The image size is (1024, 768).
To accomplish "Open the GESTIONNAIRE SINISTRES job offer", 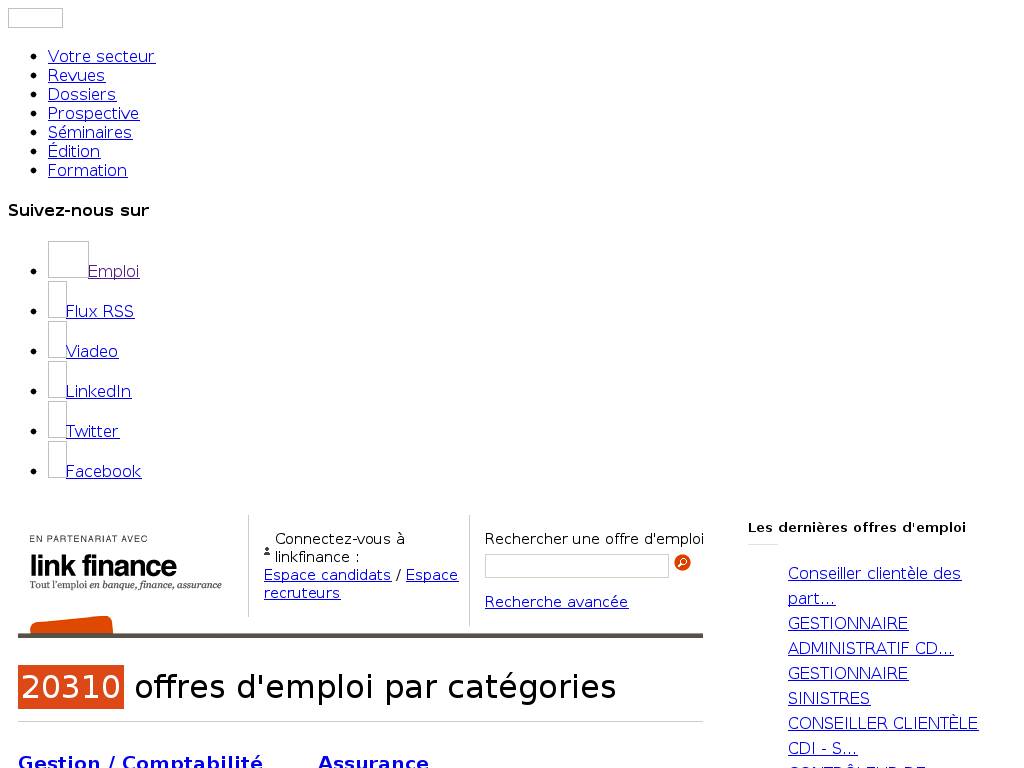I will 847,674.
